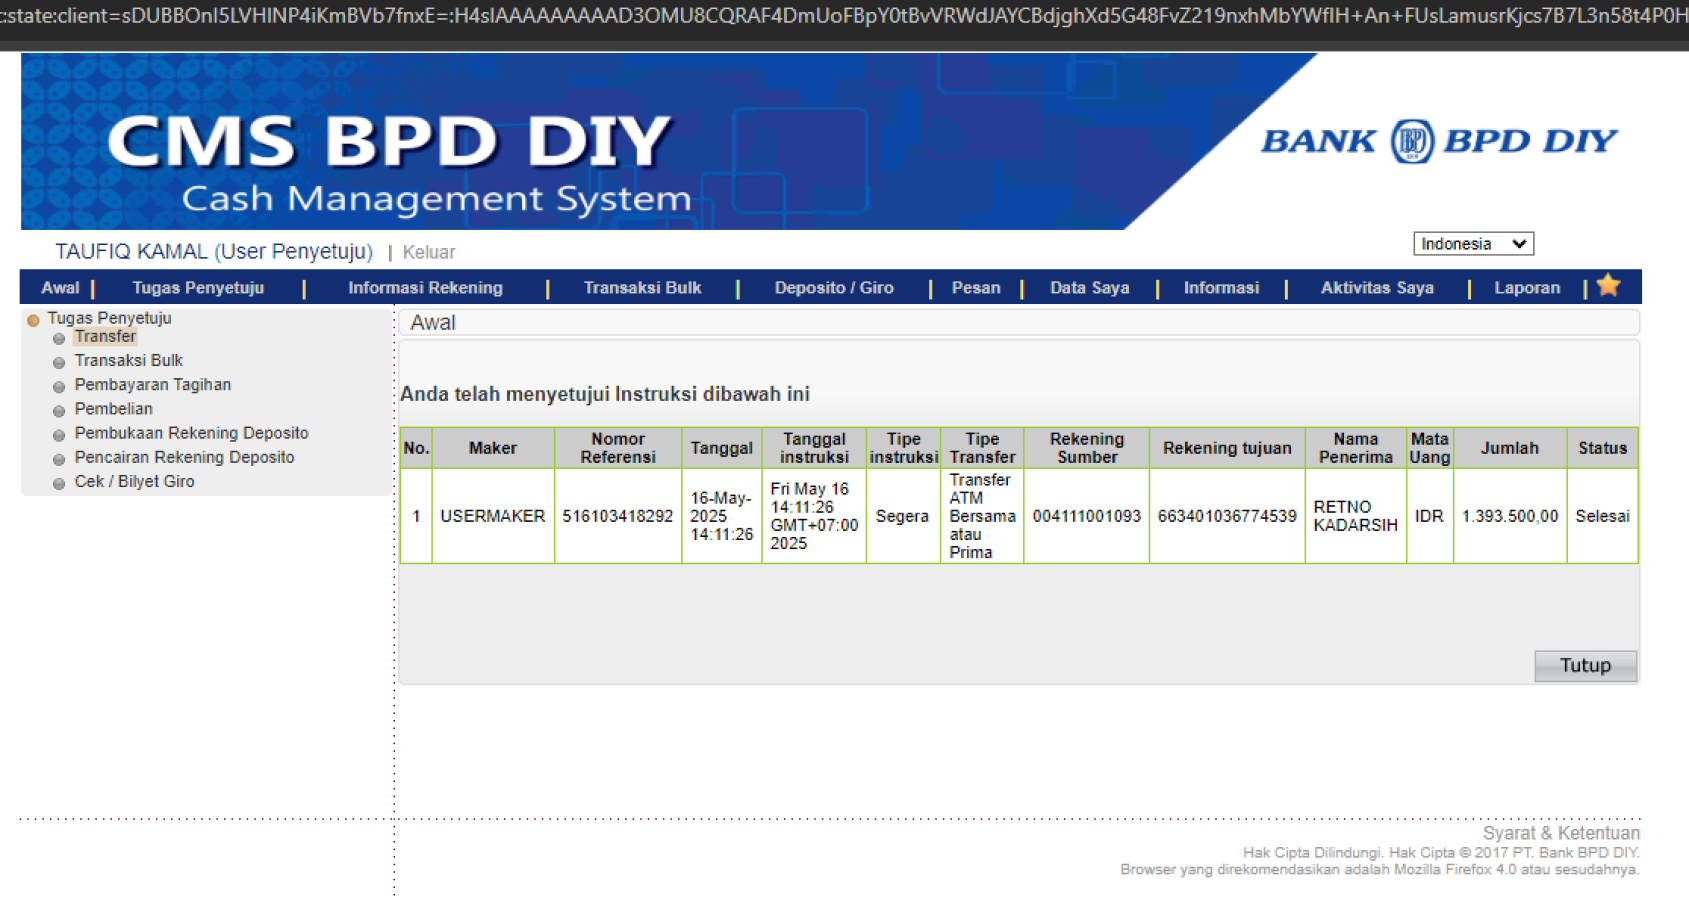Open the Syarat & Ketentuan link
Image resolution: width=1689 pixels, height=900 pixels.
coord(1561,833)
